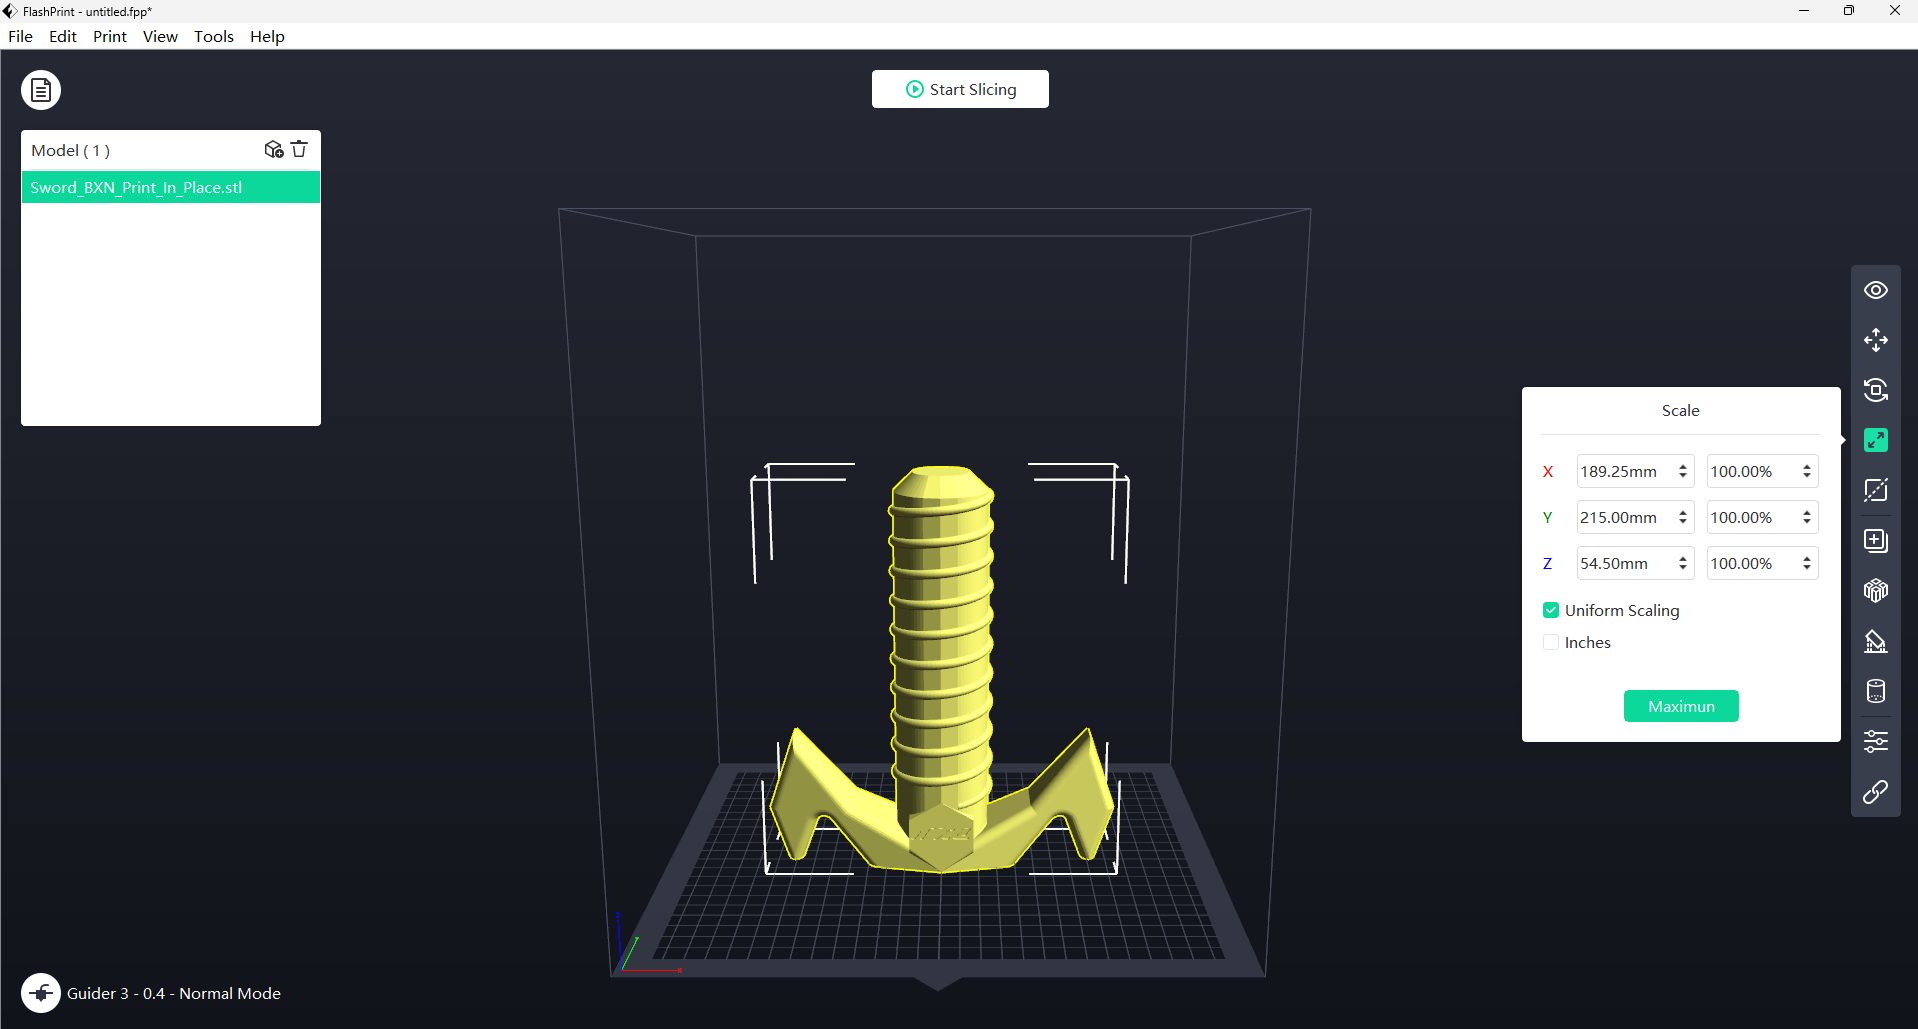This screenshot has width=1918, height=1029.
Task: Open the file list document icon
Action: pyautogui.click(x=41, y=90)
